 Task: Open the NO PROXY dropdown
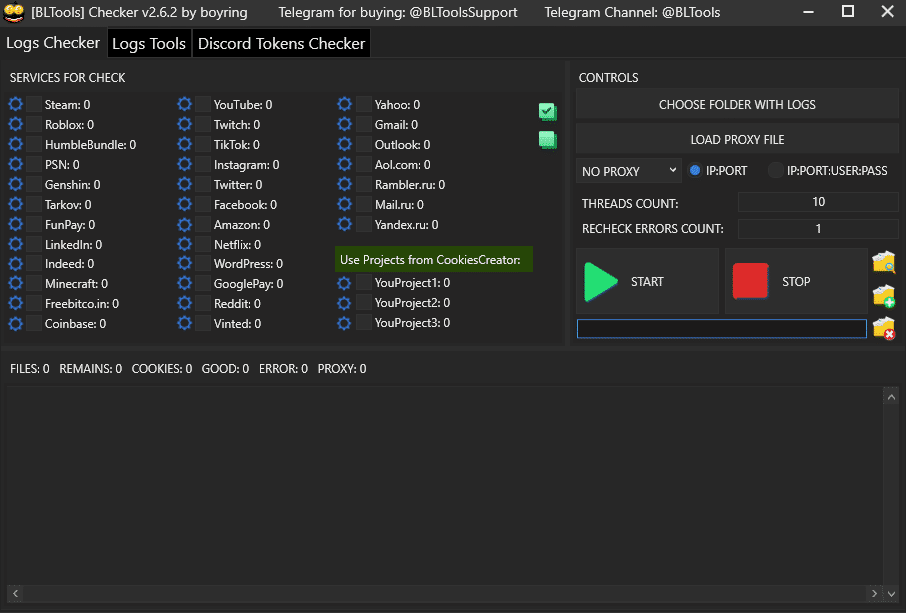[628, 170]
